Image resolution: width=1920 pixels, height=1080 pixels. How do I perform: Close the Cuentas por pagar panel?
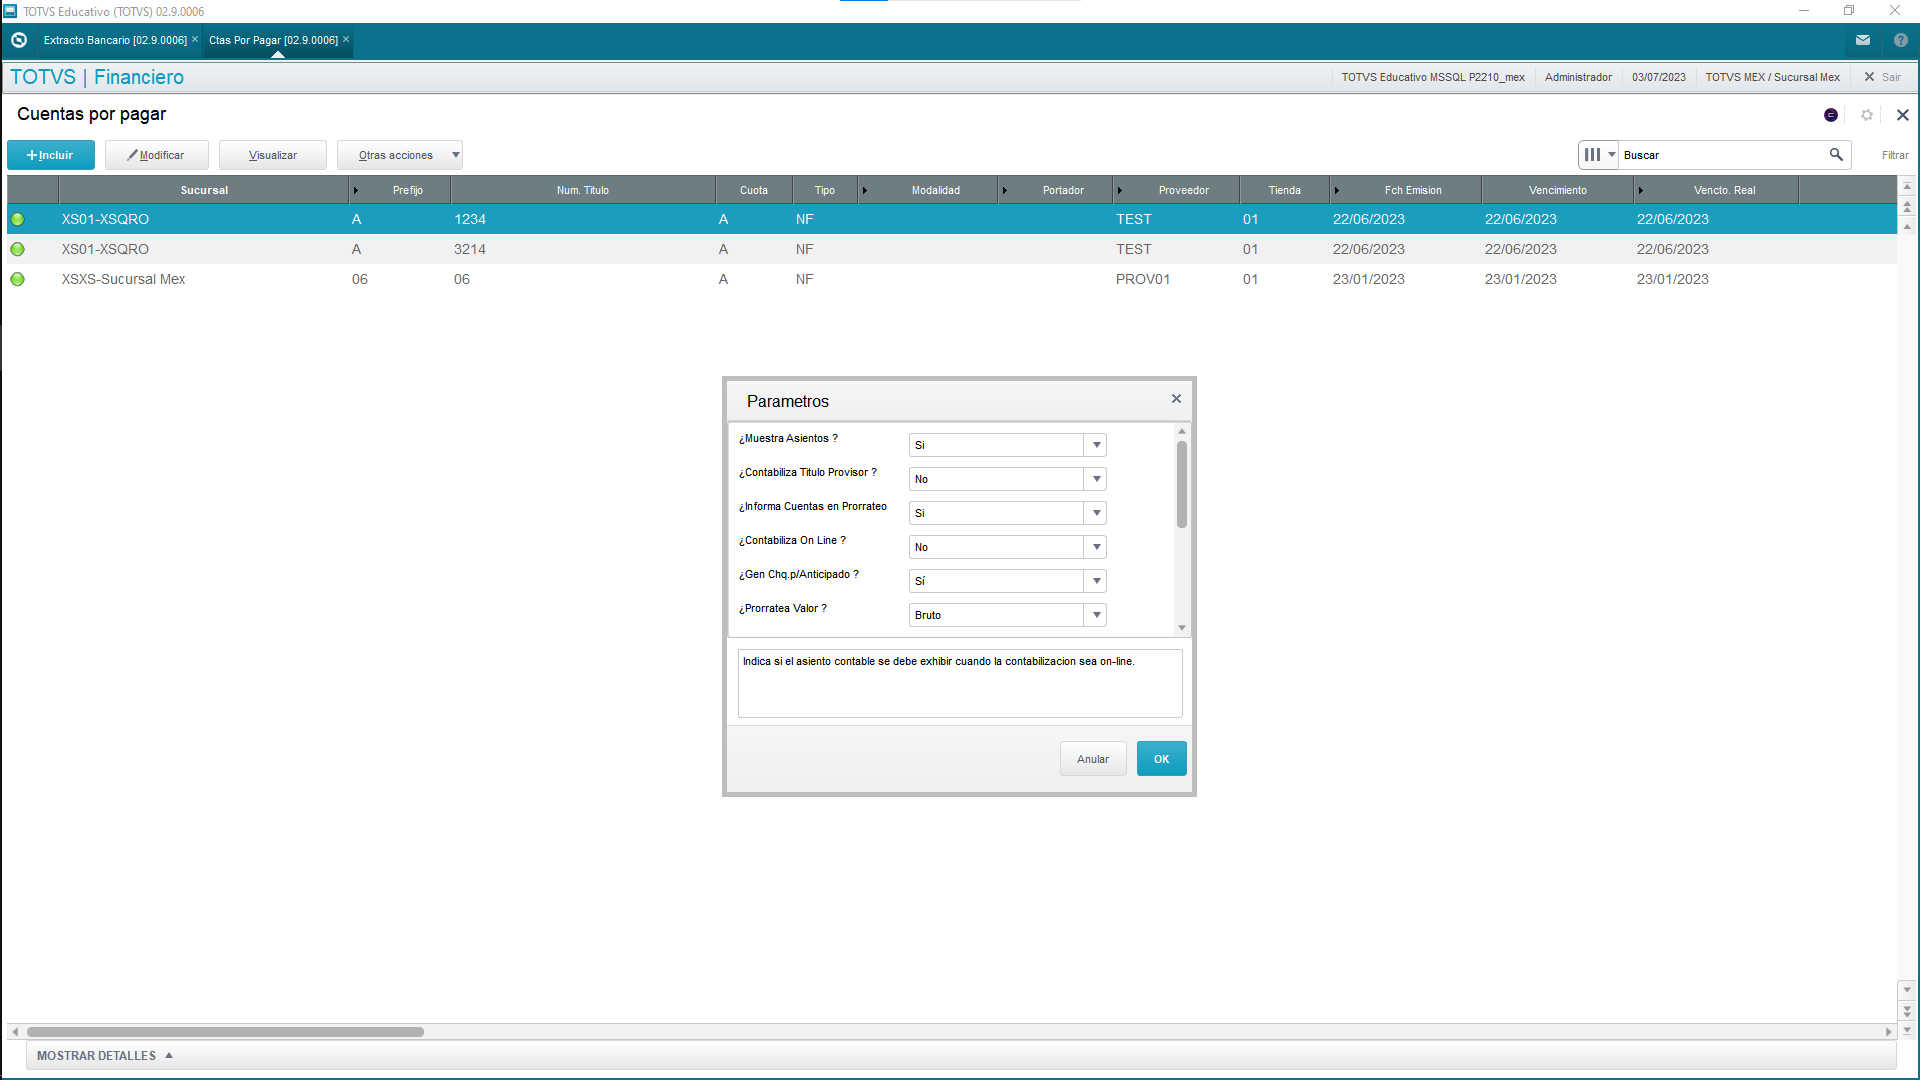1903,115
